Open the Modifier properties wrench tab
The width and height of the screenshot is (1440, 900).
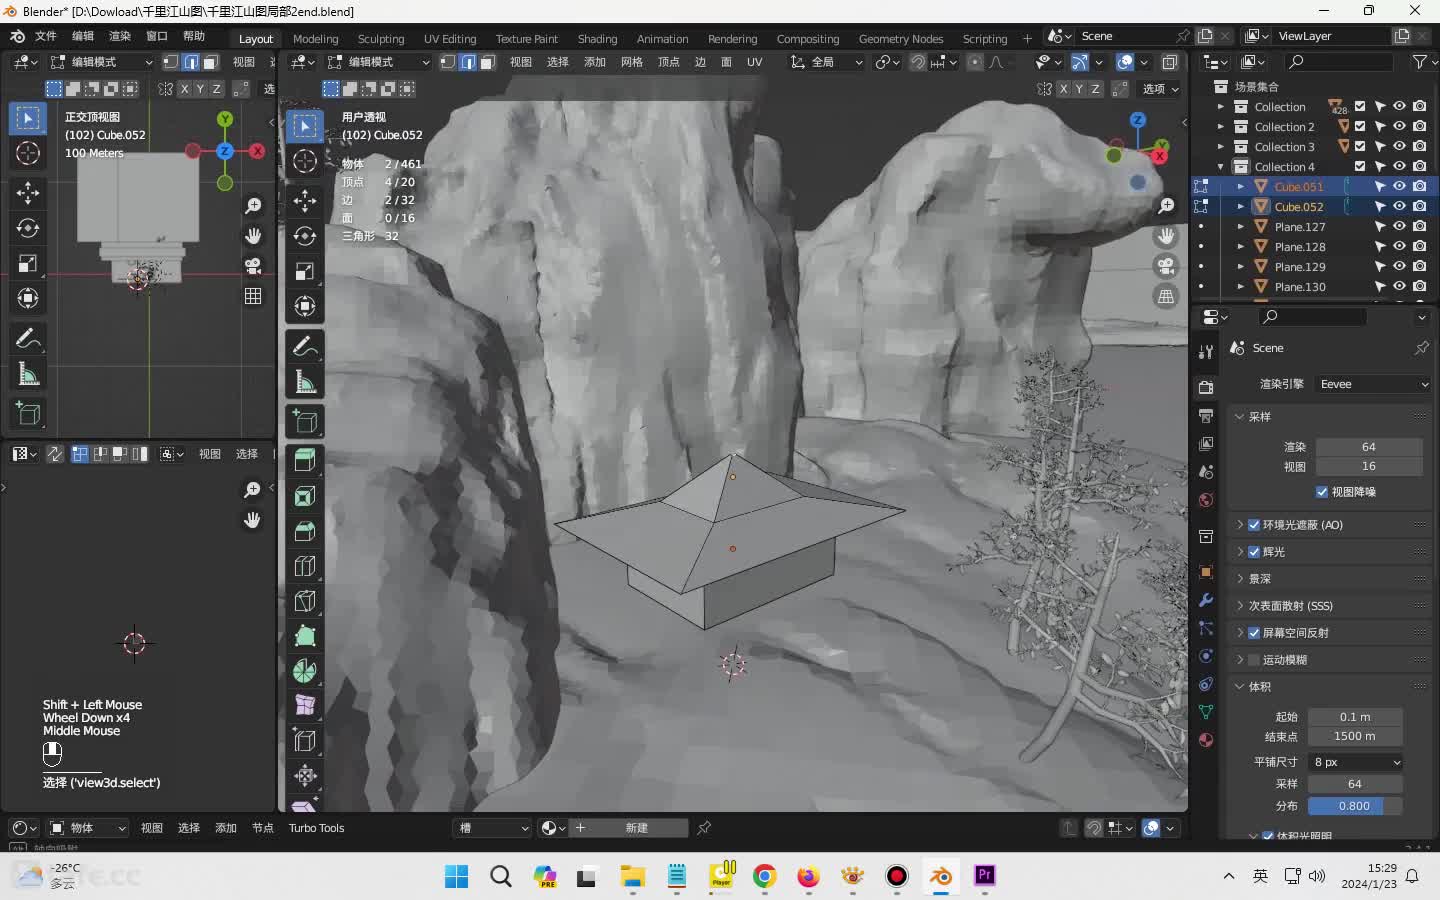coord(1206,600)
